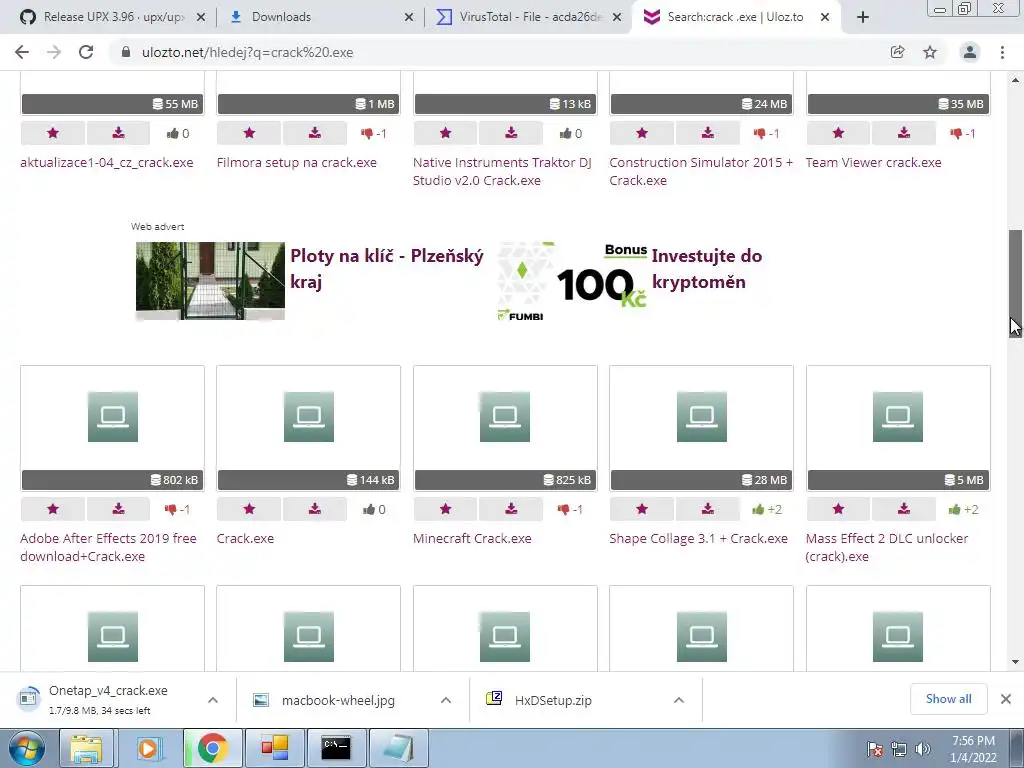
Task: Click the address bar URL field
Action: (x=496, y=52)
